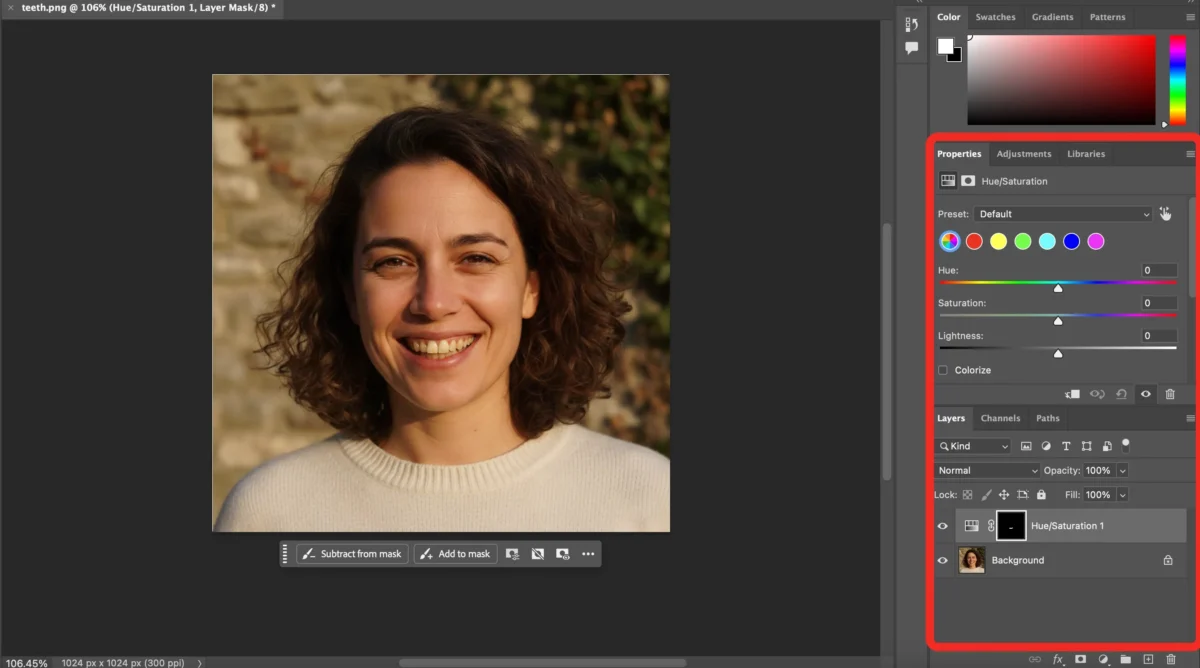Toggle visibility of the Hue/Saturation 1 layer

941,525
